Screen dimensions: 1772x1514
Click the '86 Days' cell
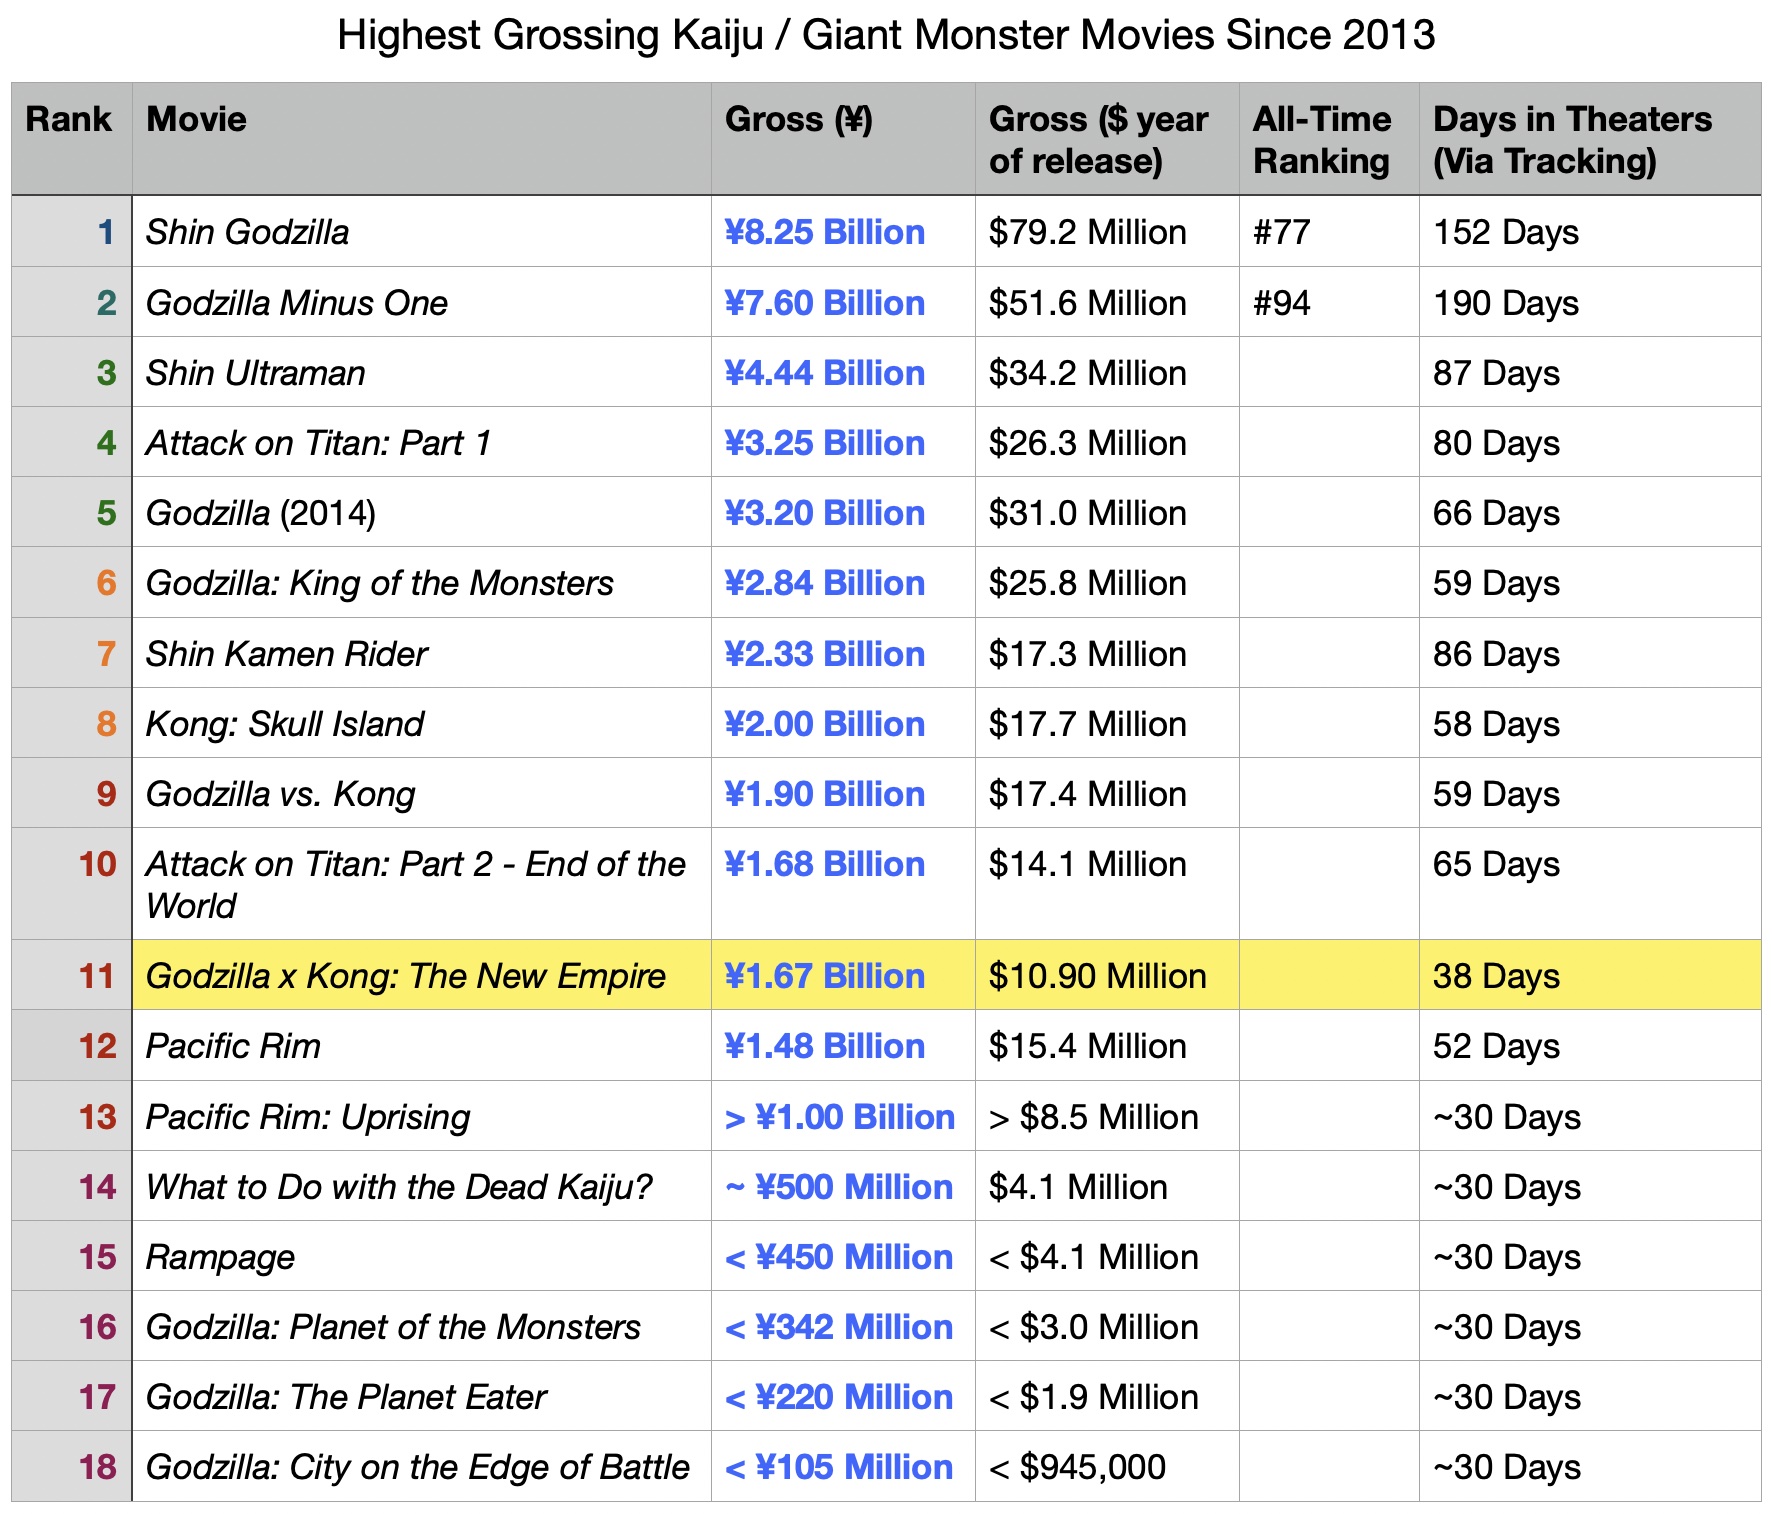1590,652
